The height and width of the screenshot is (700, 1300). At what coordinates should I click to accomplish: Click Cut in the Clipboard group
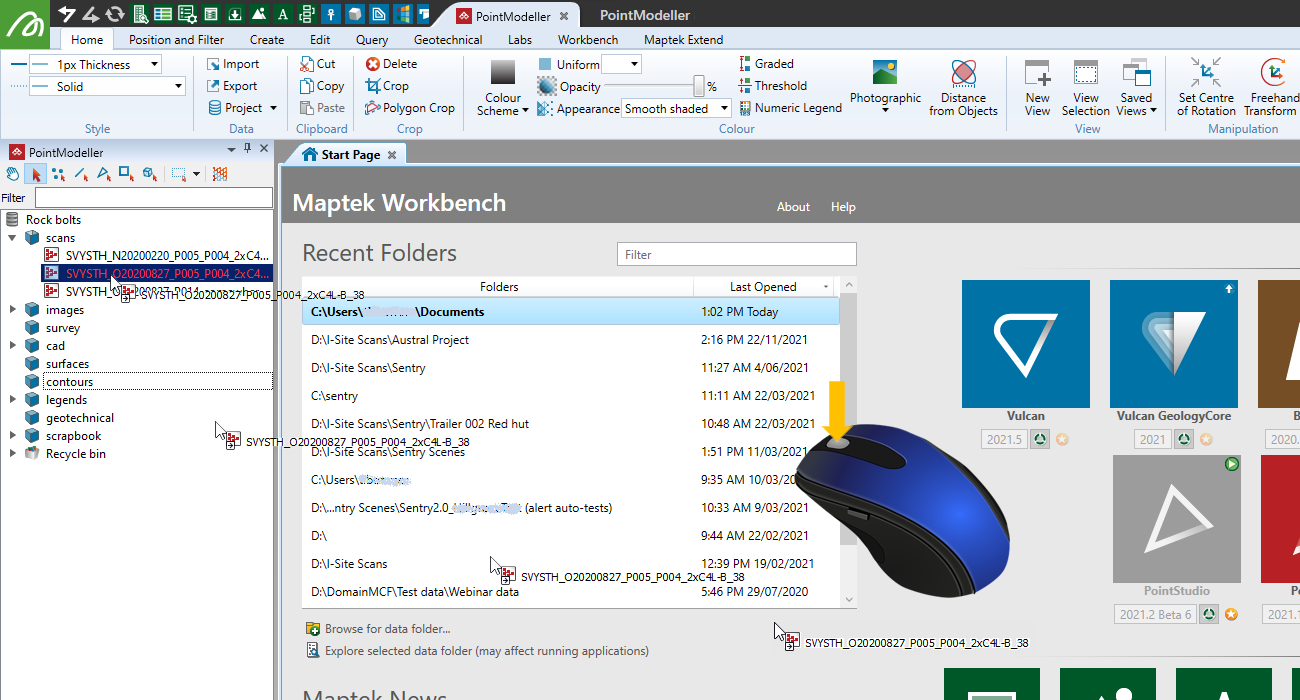click(318, 64)
